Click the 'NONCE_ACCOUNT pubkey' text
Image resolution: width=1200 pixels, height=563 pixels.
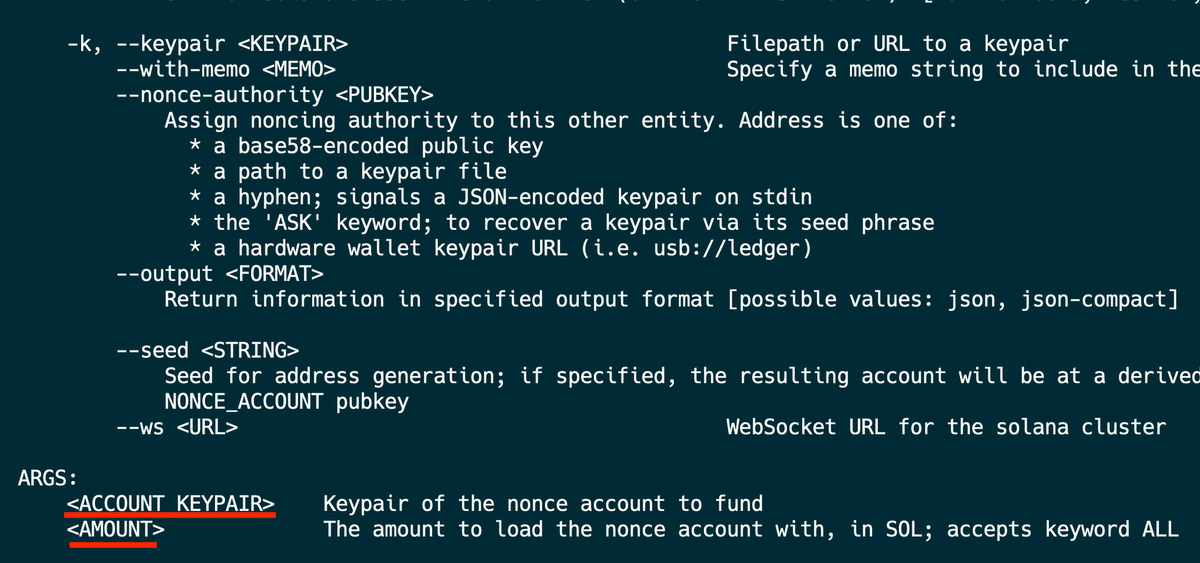tap(287, 402)
